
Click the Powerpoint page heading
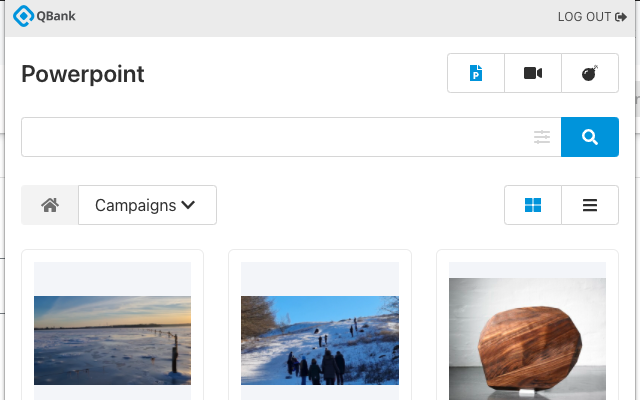tap(83, 74)
